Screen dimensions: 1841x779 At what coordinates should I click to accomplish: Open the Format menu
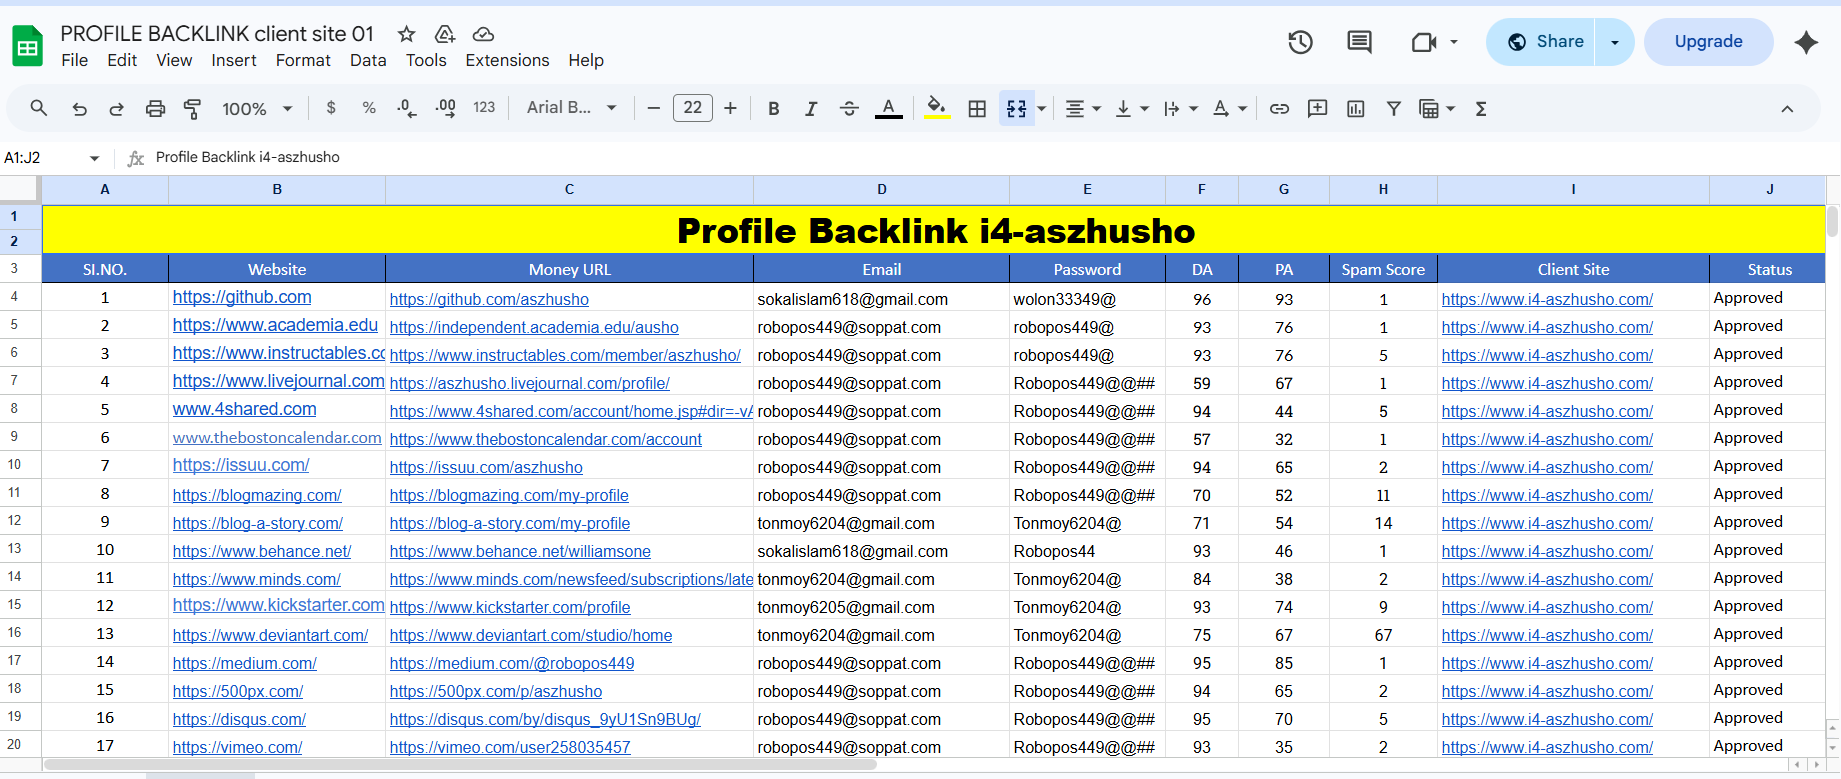pyautogui.click(x=303, y=60)
